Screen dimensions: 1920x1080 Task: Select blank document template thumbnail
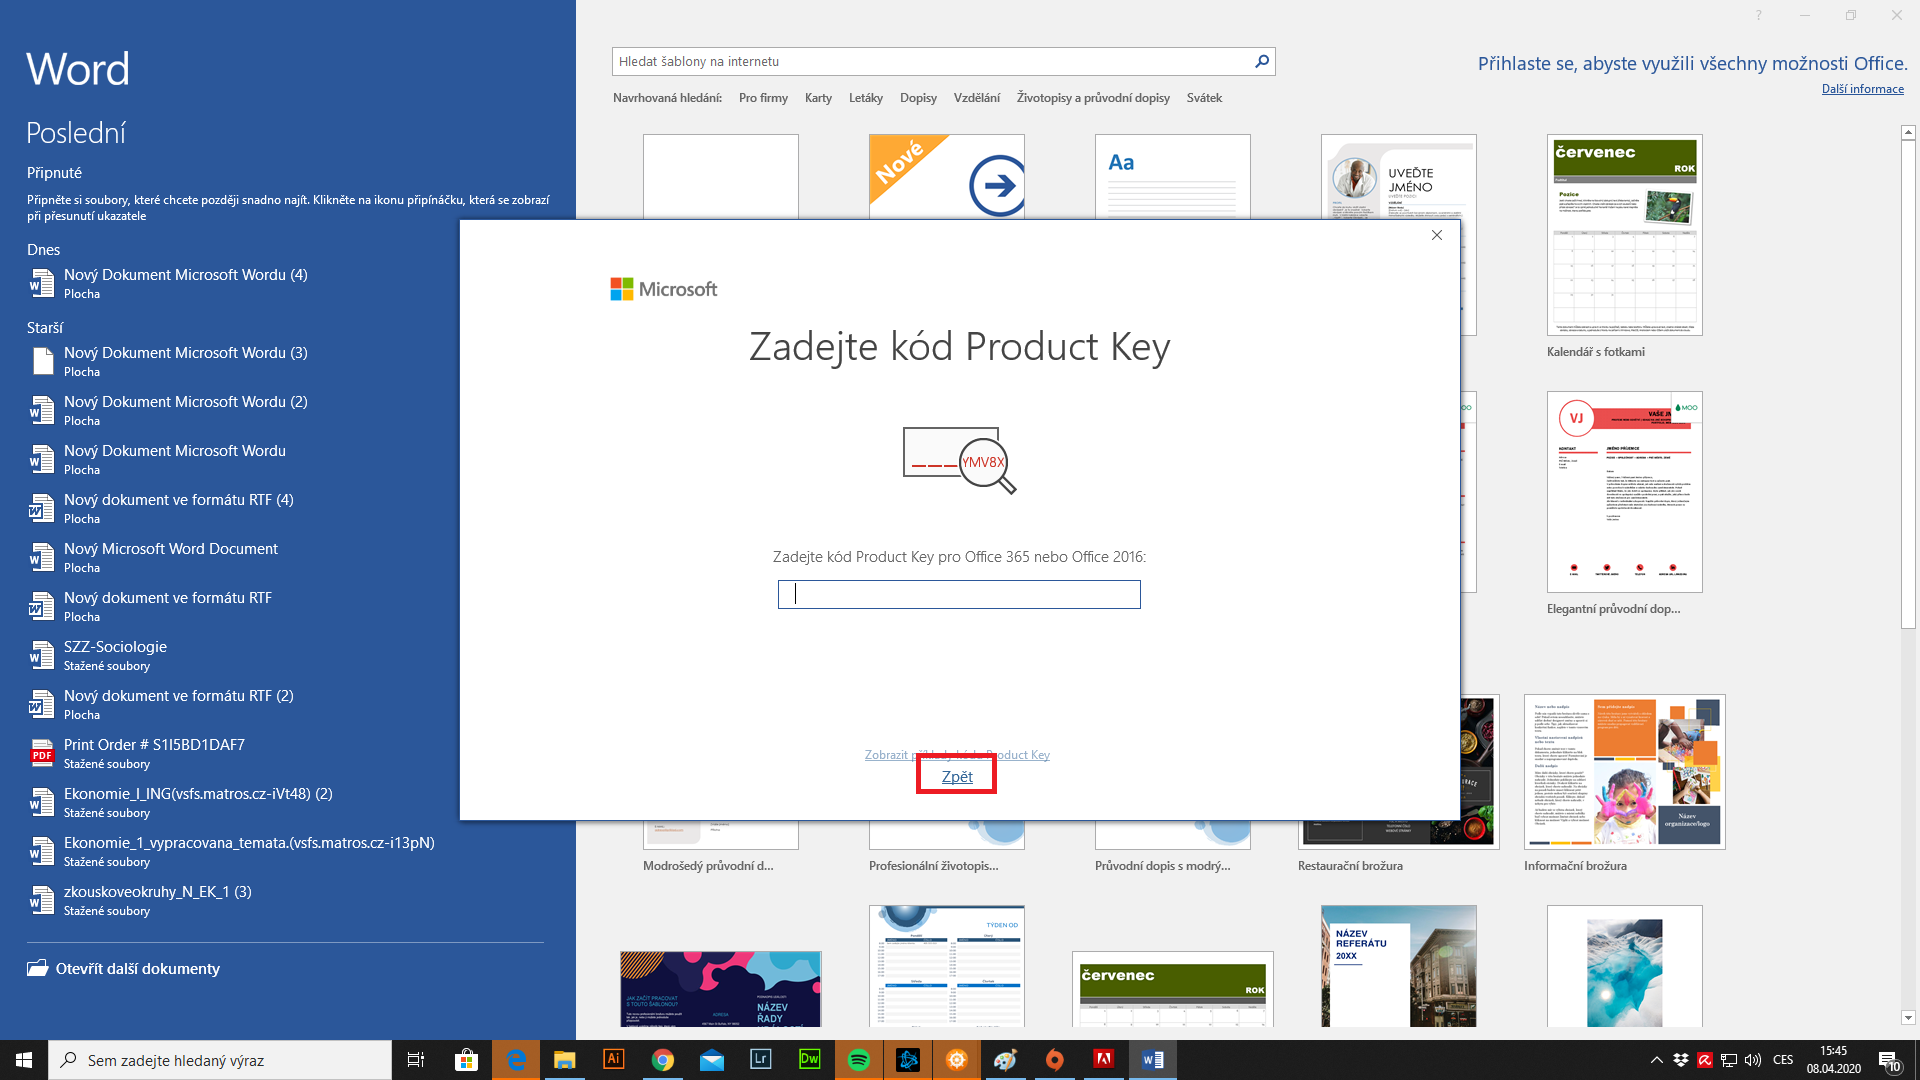720,176
